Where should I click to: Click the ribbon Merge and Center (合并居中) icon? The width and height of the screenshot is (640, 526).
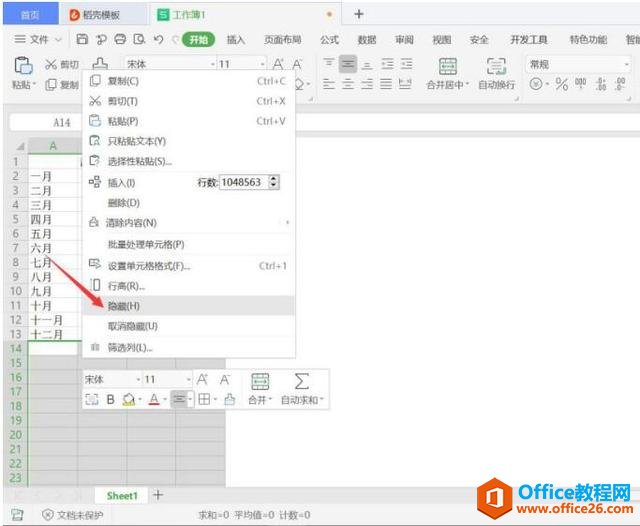pos(448,66)
